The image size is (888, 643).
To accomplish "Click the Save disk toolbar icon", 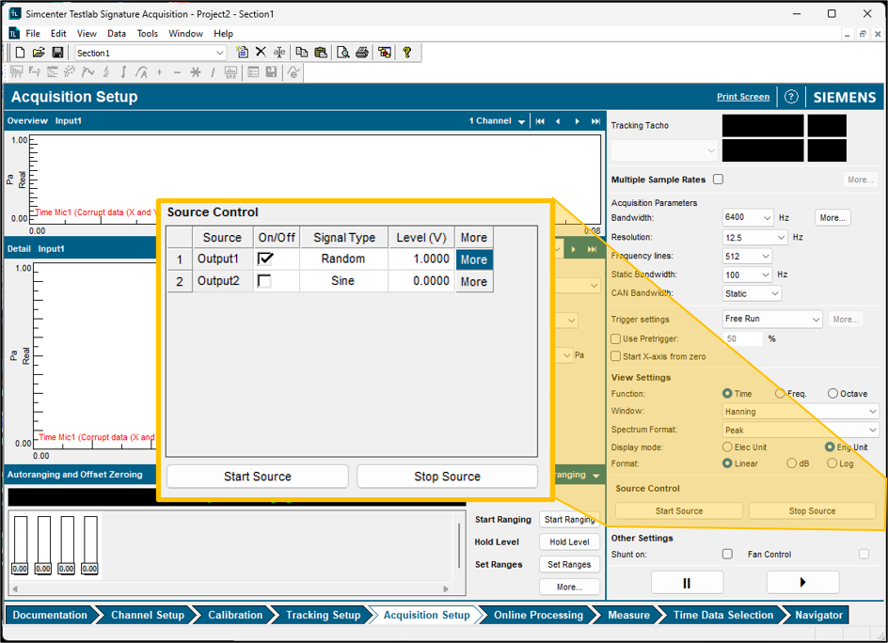I will pyautogui.click(x=57, y=52).
